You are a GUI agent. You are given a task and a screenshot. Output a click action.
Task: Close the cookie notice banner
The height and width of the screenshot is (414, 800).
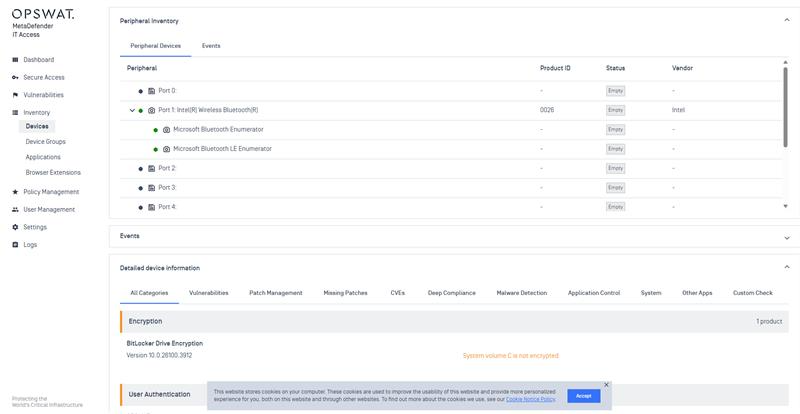pos(606,385)
